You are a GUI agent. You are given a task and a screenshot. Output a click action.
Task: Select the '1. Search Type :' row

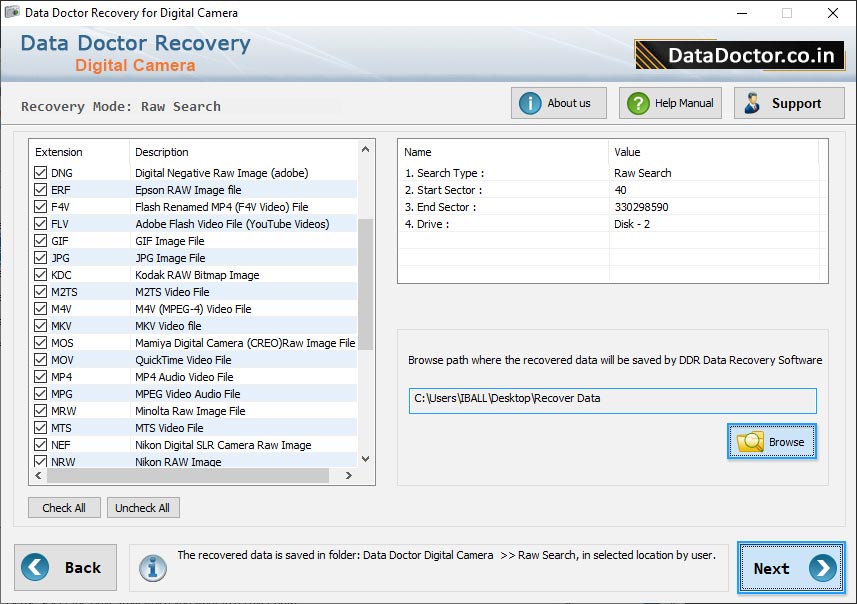click(x=609, y=173)
